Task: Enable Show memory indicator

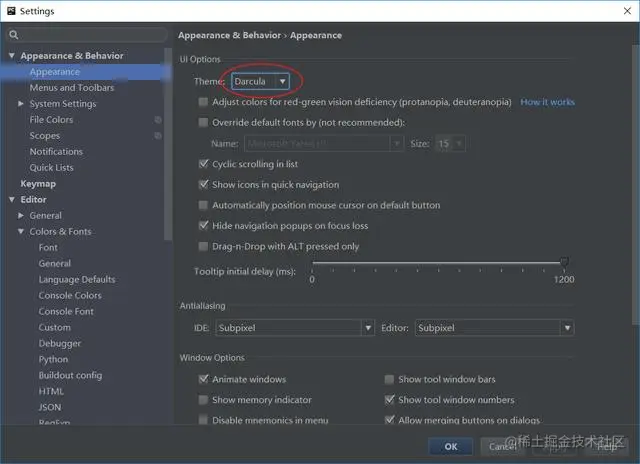Action: pos(203,400)
